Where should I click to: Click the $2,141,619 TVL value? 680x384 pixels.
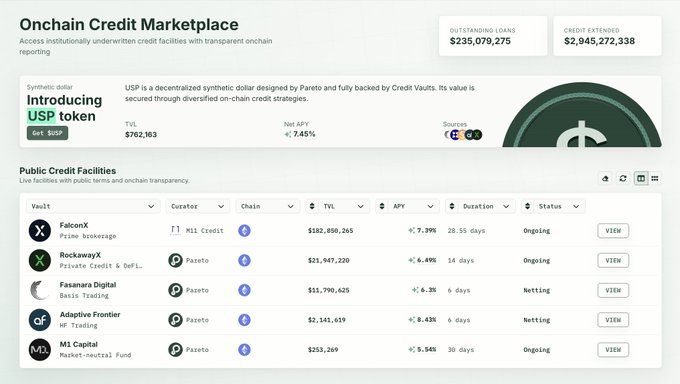coord(327,320)
